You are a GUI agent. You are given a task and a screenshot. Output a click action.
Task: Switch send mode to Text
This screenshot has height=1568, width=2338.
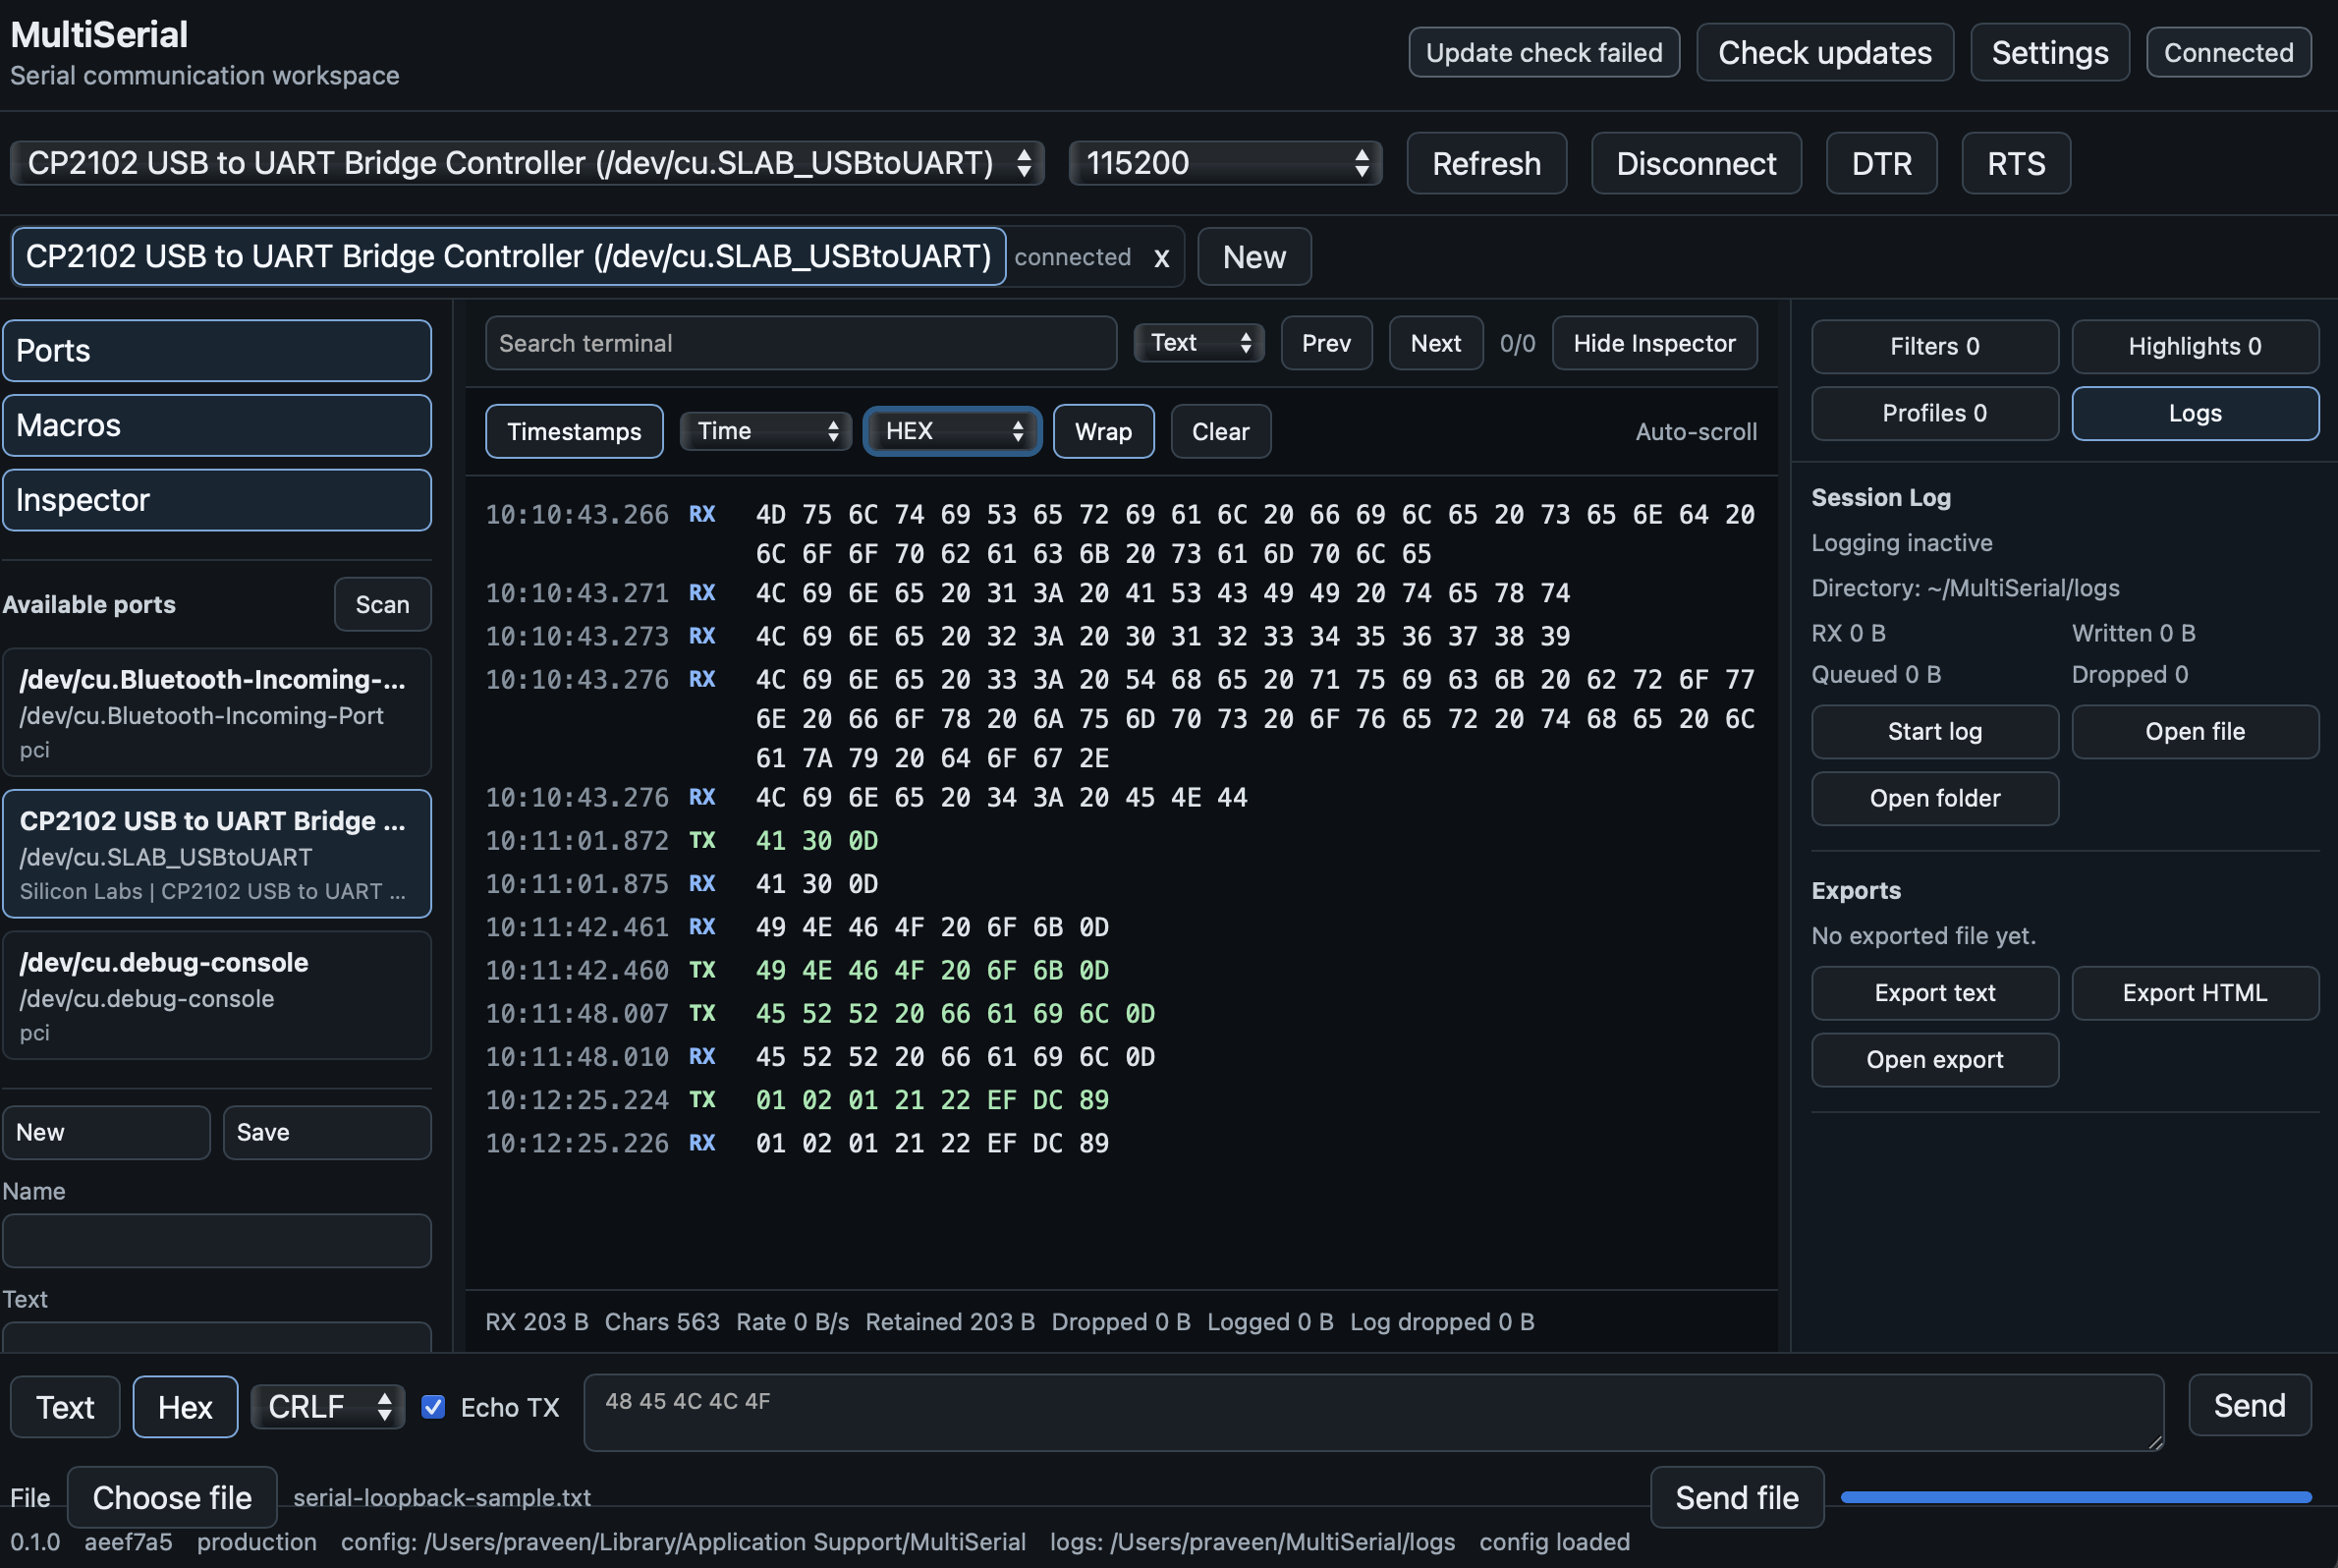(65, 1407)
